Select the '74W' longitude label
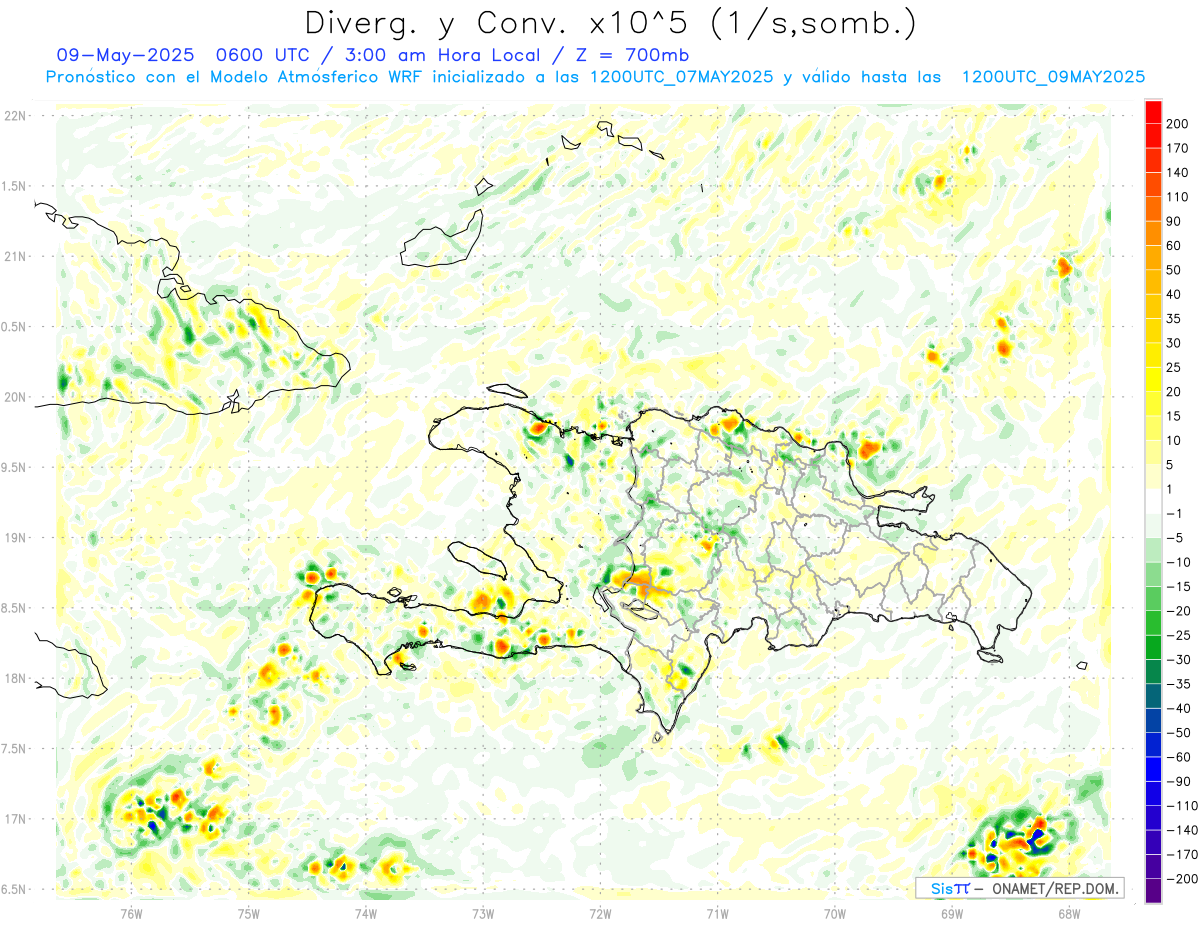1200x927 pixels. point(366,913)
